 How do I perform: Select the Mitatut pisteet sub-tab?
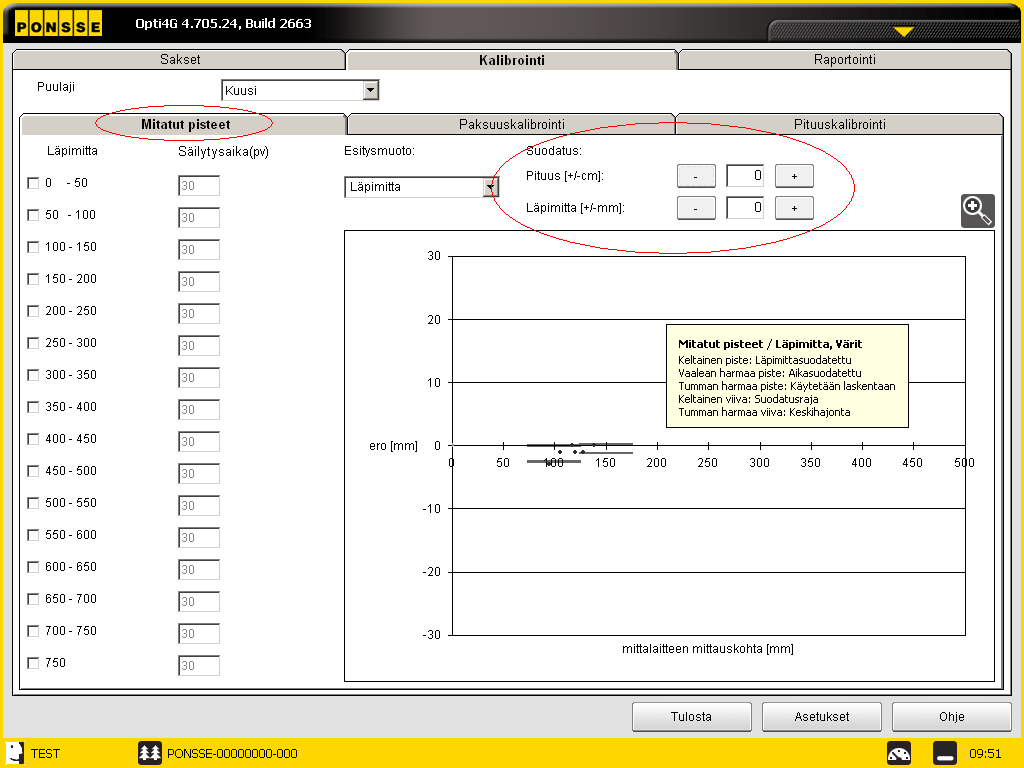coord(184,124)
